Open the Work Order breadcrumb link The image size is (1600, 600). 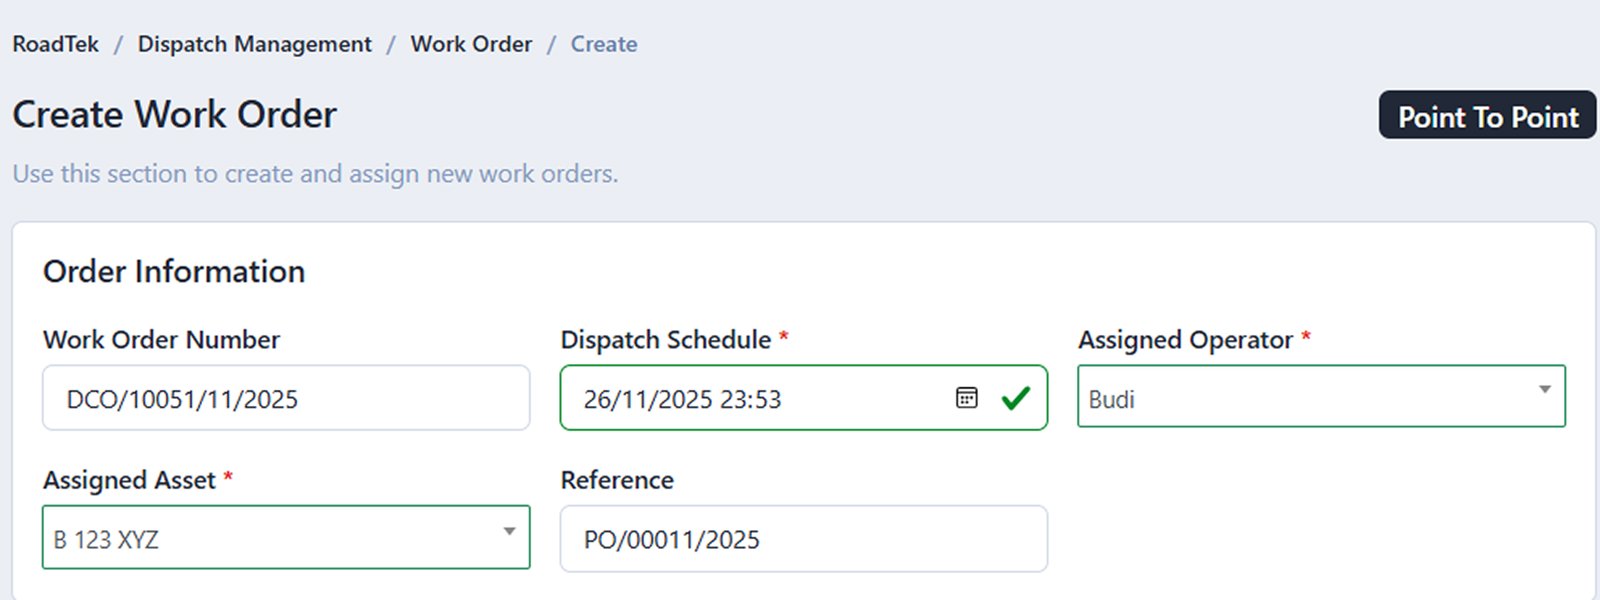471,44
